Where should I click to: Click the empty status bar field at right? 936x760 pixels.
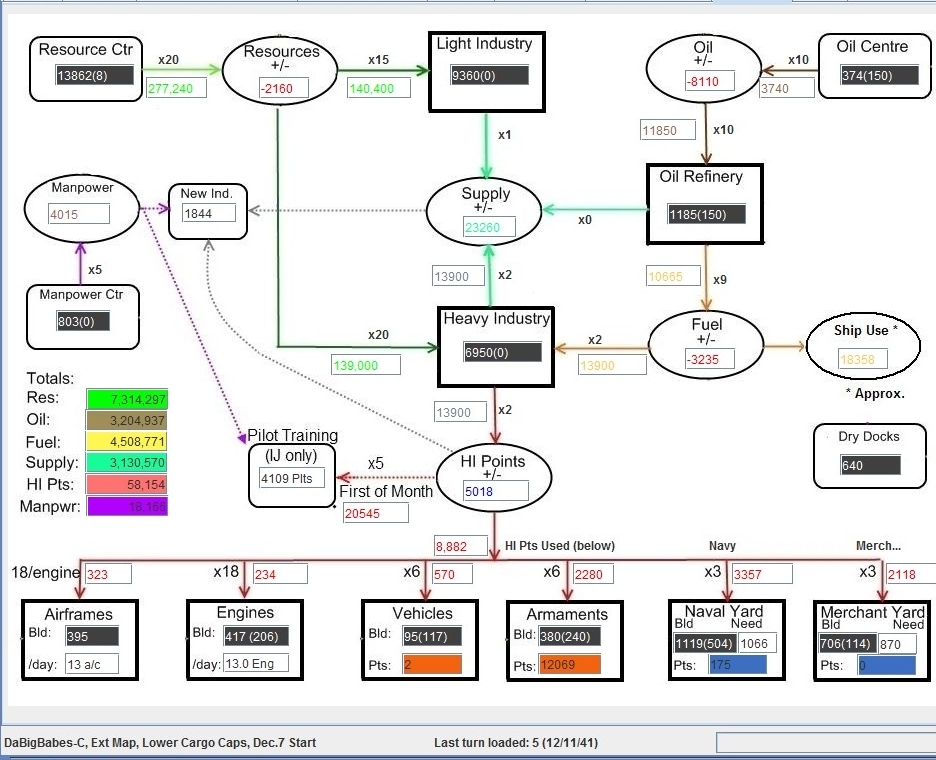(826, 743)
